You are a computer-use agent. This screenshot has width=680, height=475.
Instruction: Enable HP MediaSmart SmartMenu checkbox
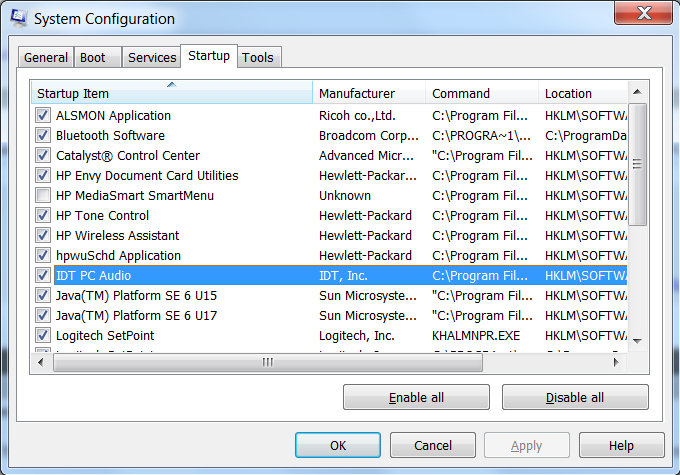coord(43,195)
